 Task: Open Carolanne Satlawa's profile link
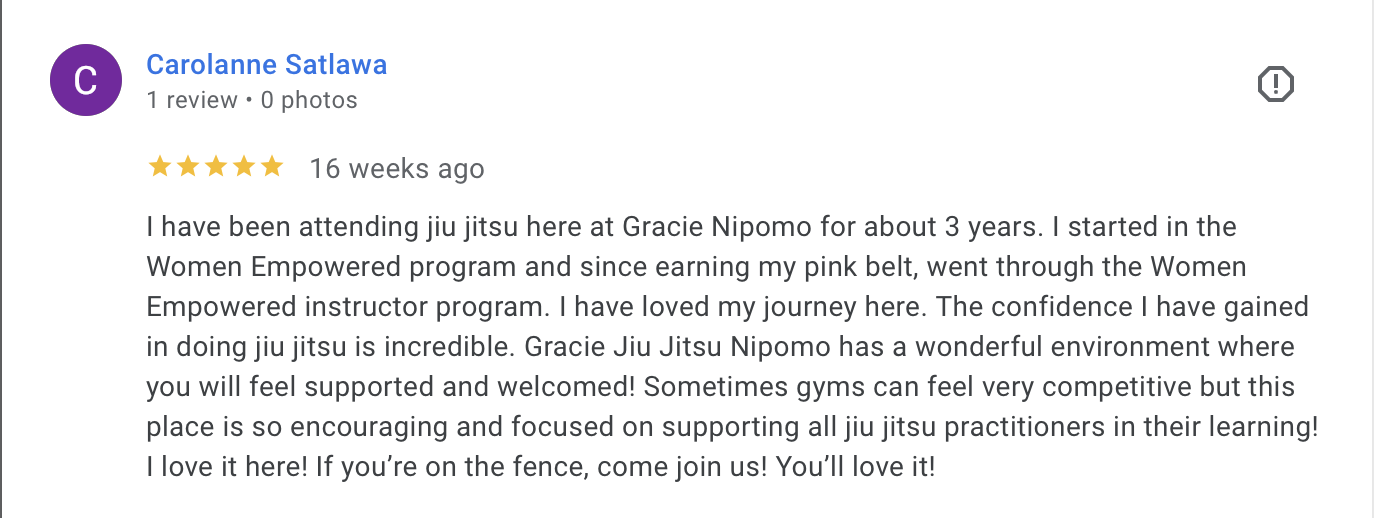point(266,65)
